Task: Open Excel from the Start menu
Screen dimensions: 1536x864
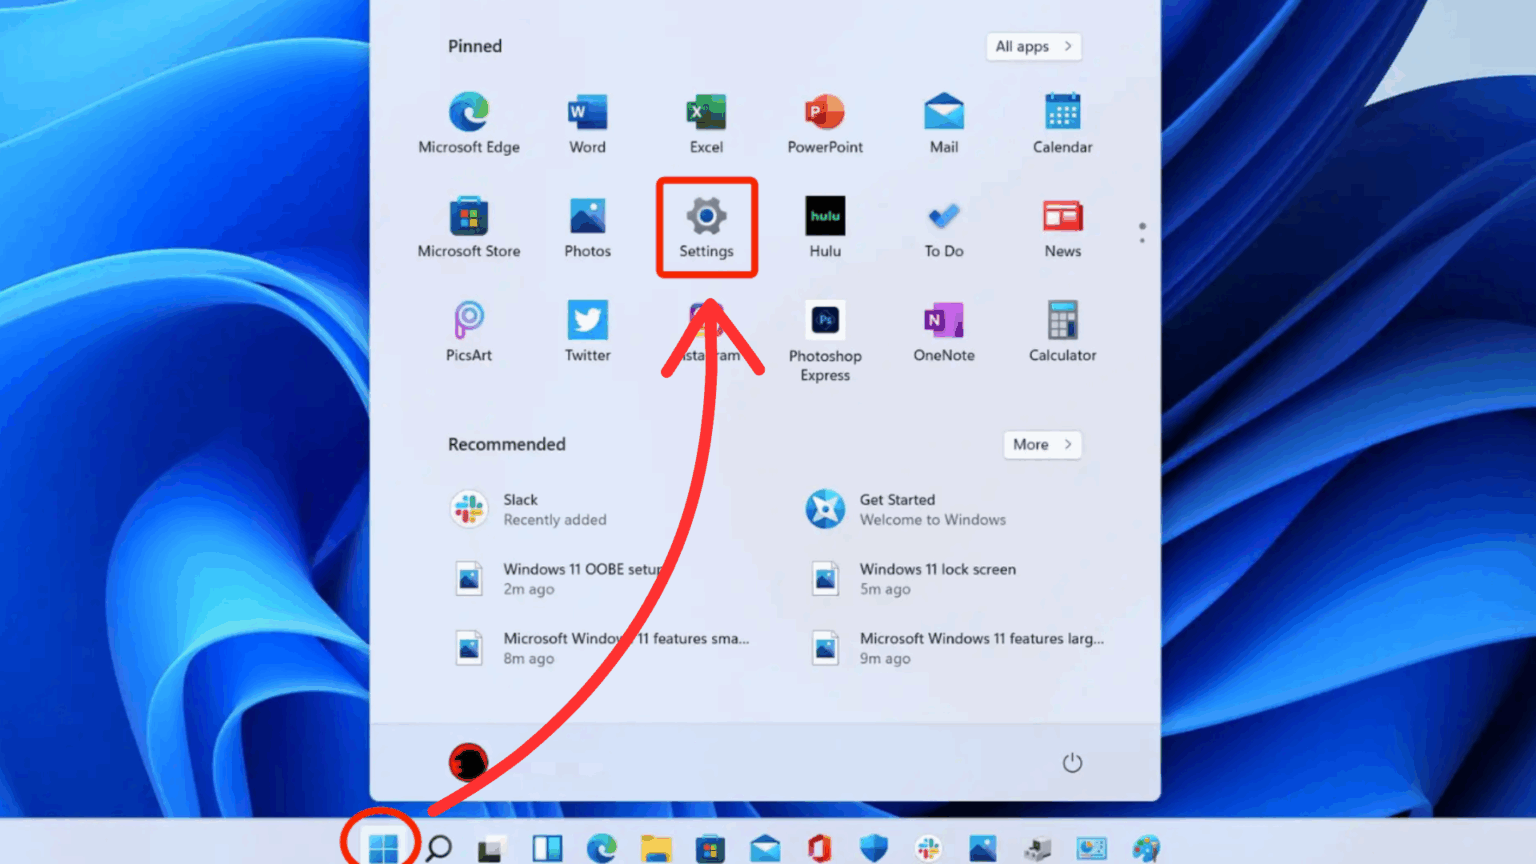Action: 706,120
